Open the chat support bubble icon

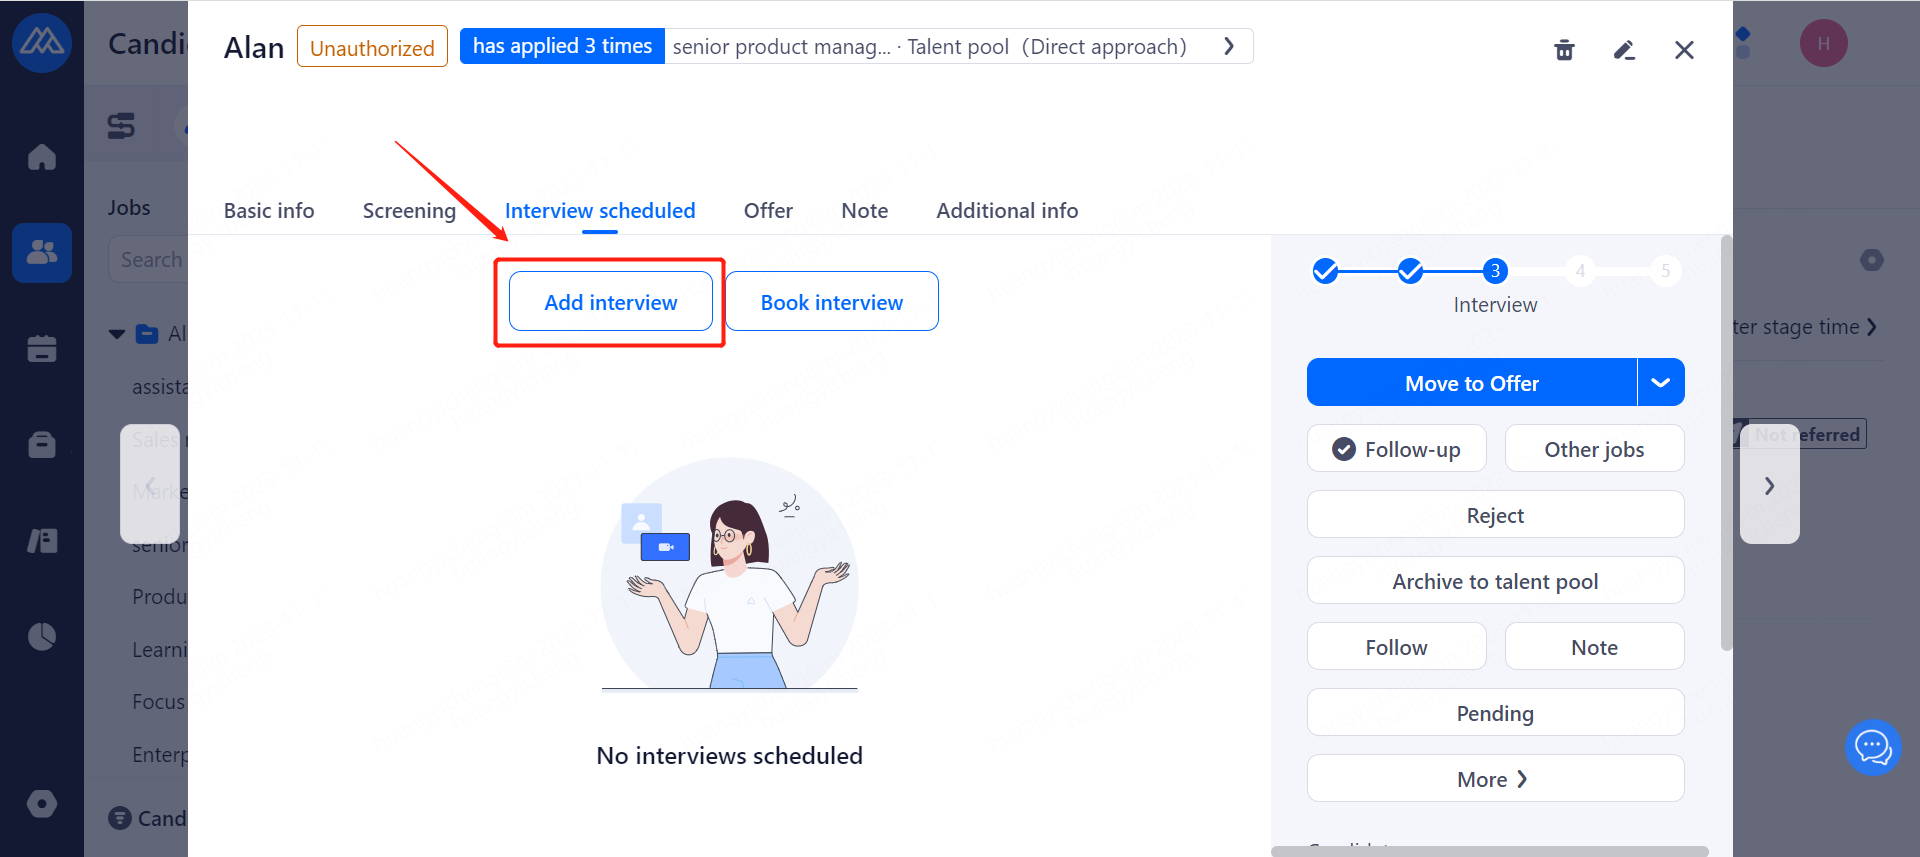tap(1873, 747)
